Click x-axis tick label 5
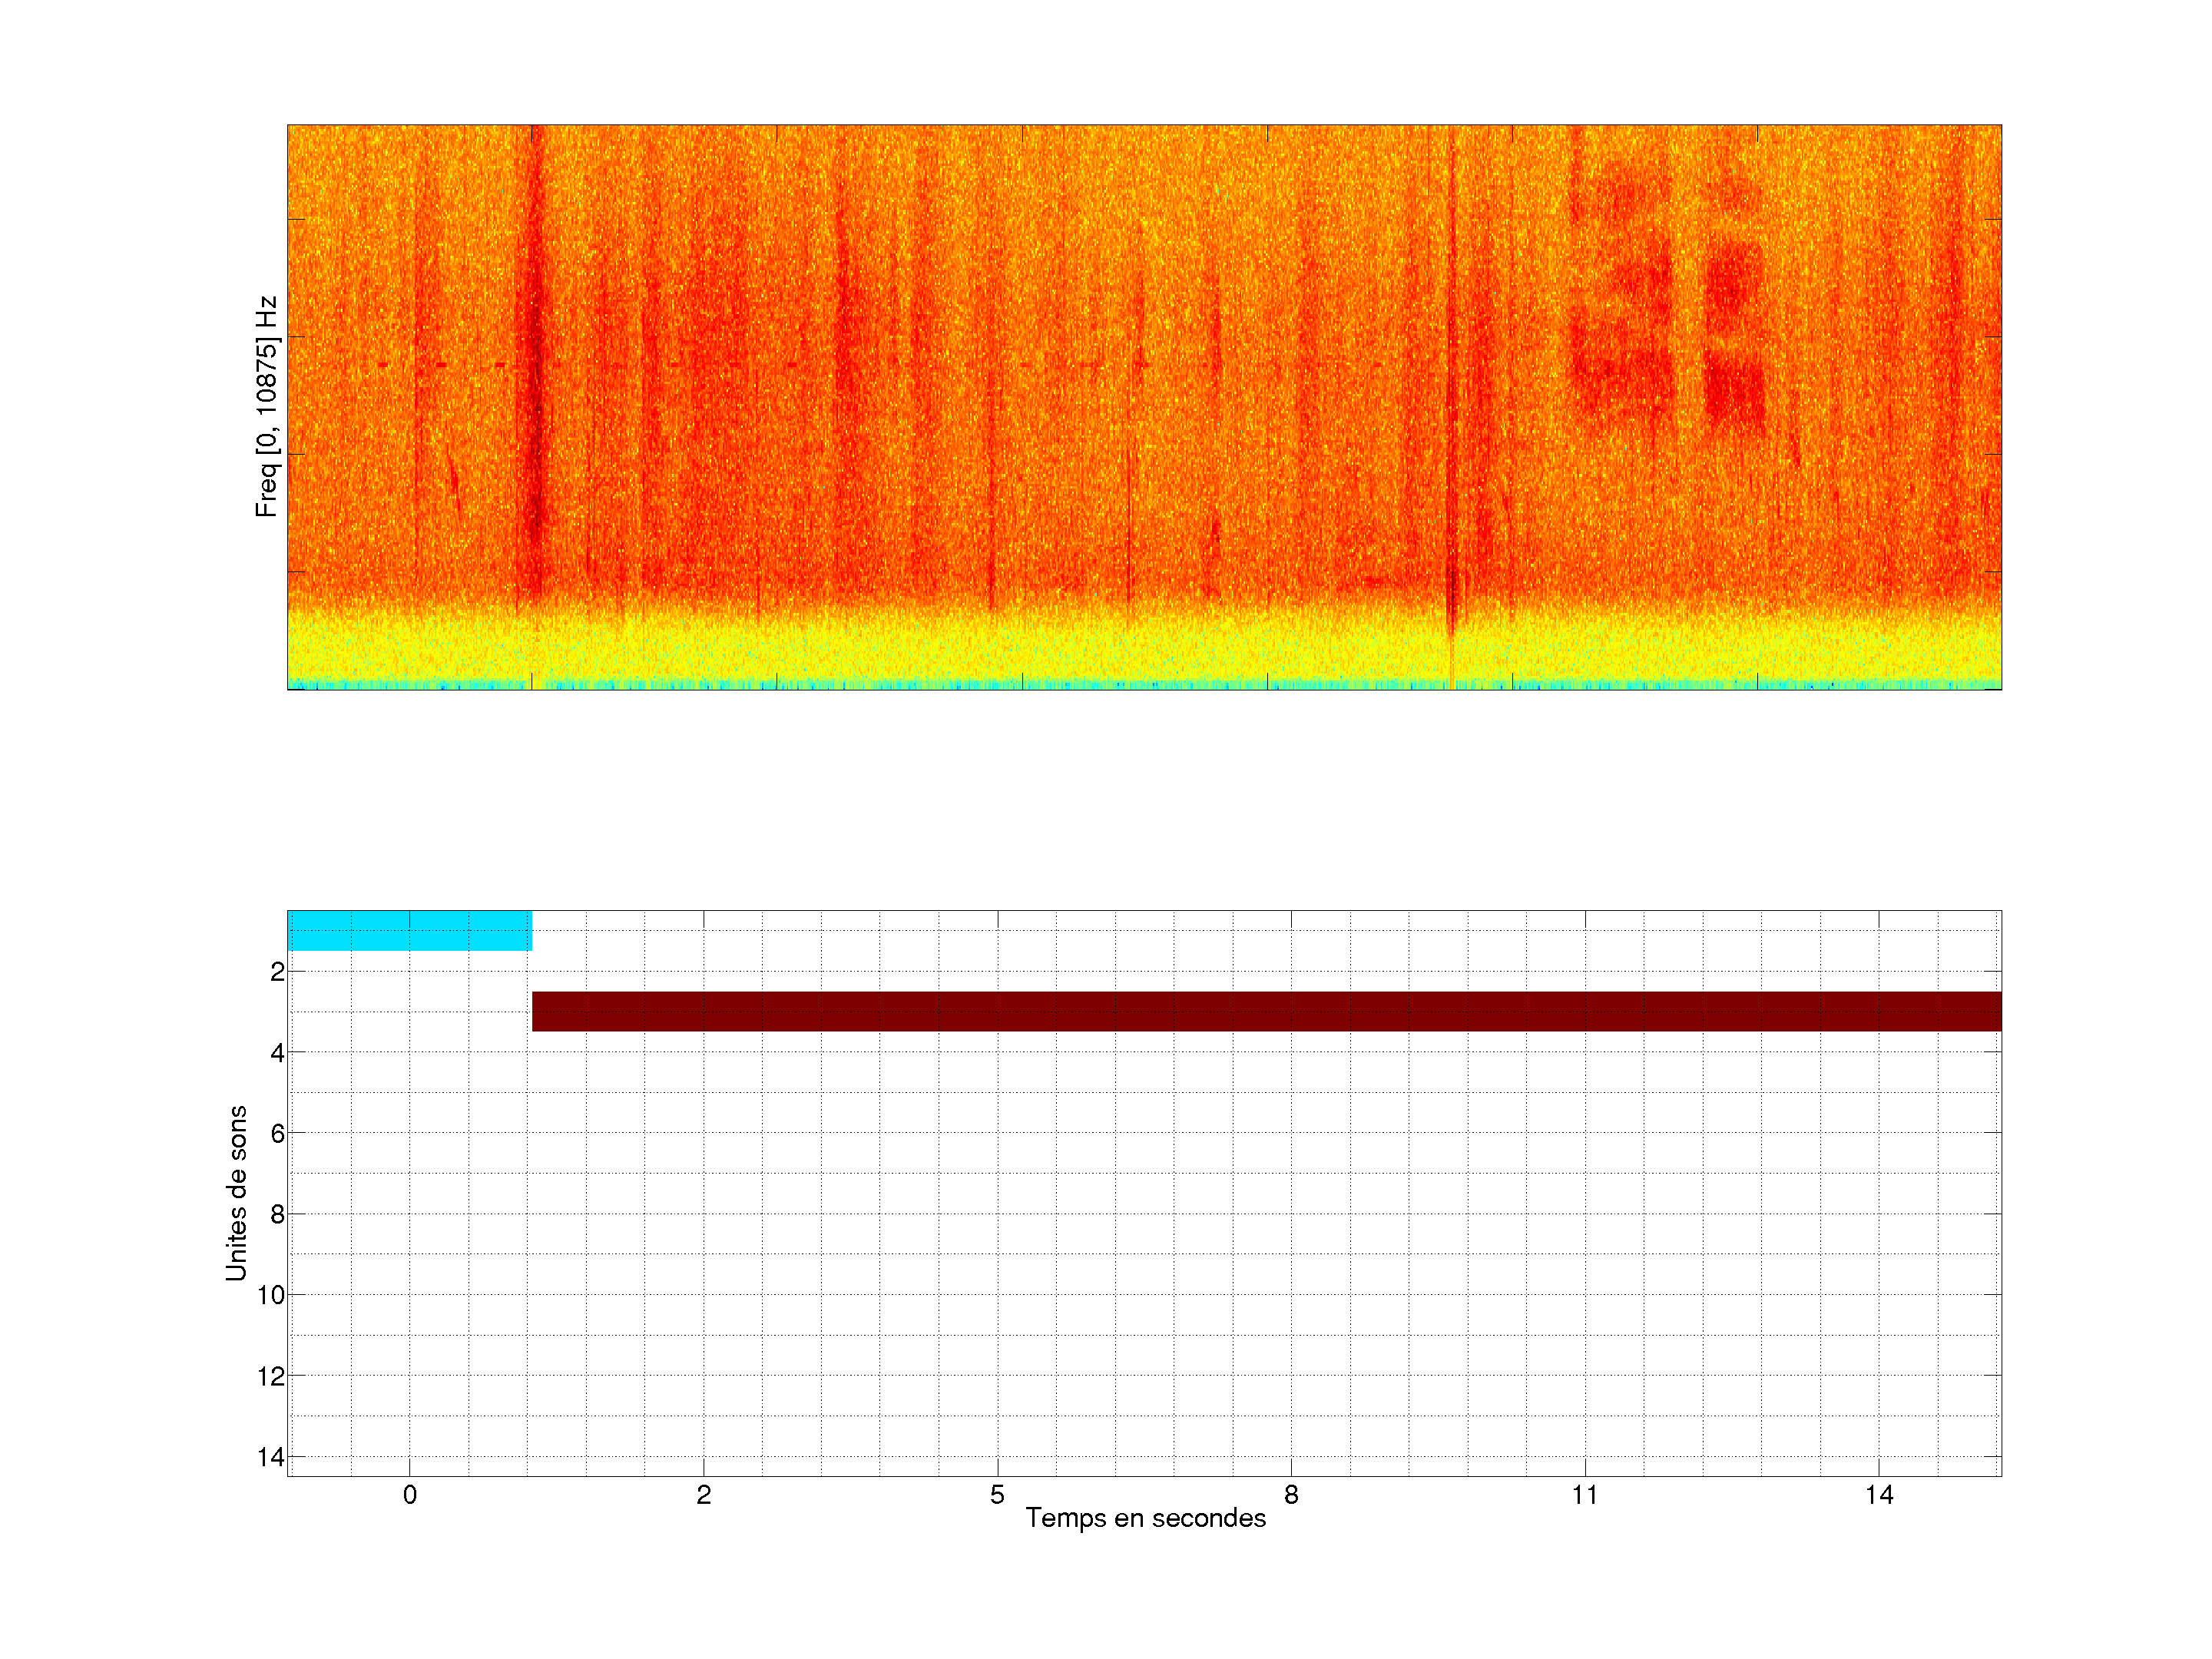The width and height of the screenshot is (2212, 1659). pyautogui.click(x=997, y=1495)
